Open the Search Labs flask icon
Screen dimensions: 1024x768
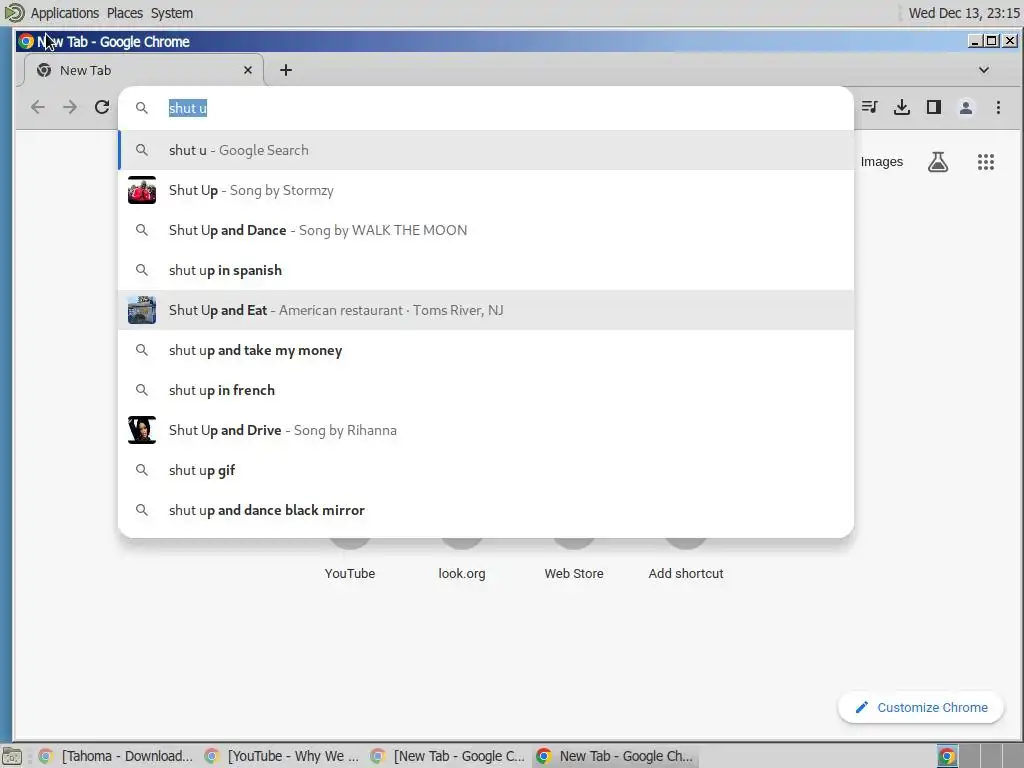938,162
